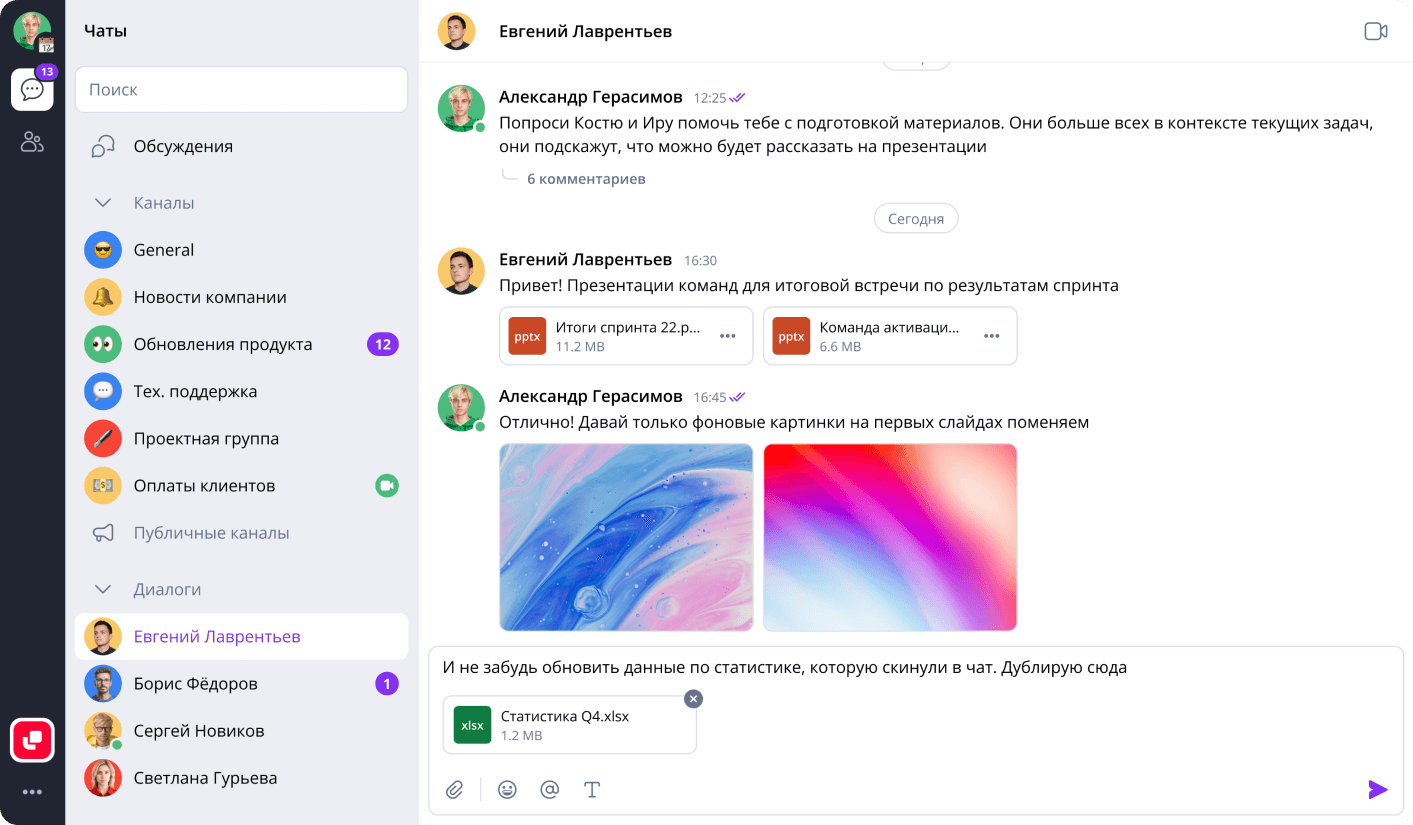Open Публичные каналы
Image resolution: width=1413 pixels, height=825 pixels.
211,533
